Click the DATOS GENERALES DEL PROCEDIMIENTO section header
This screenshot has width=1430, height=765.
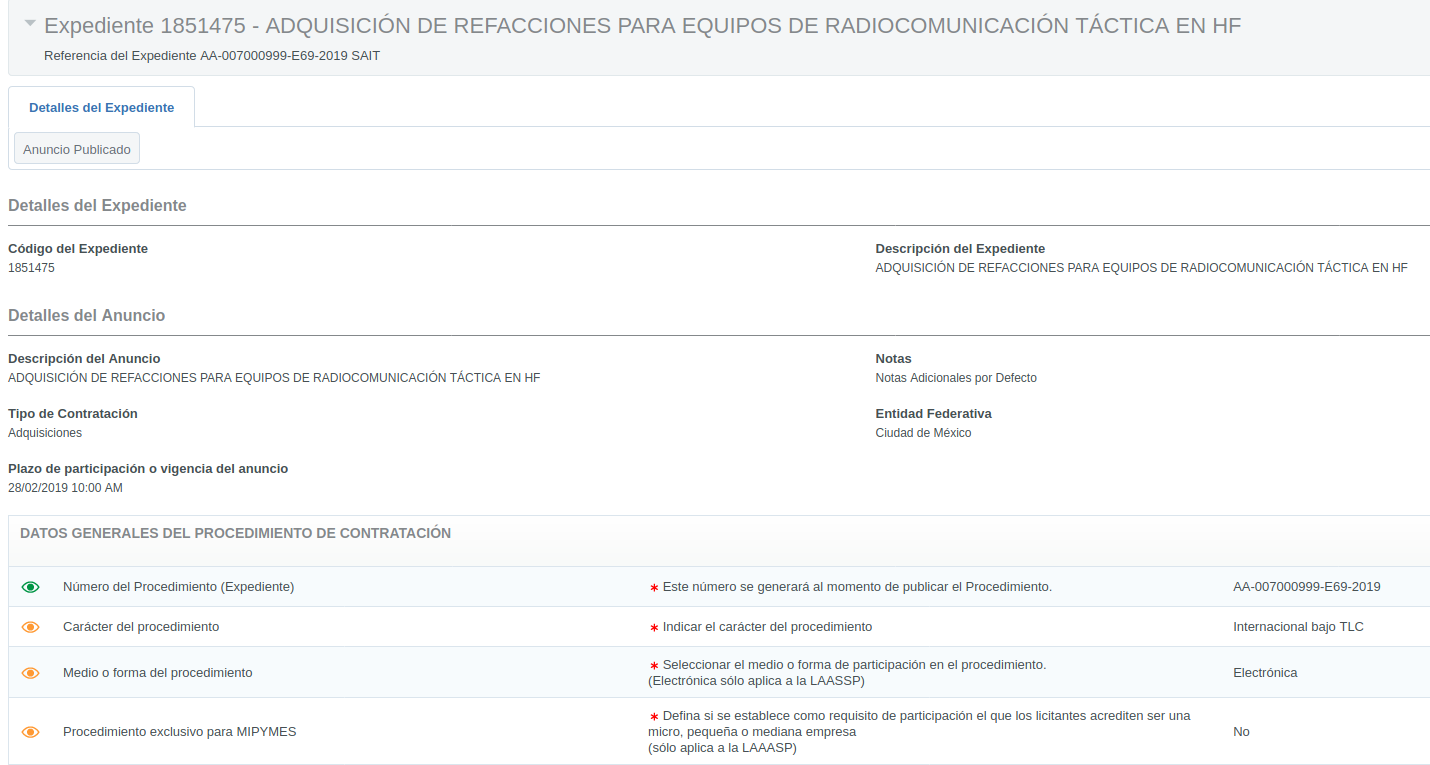coord(235,534)
